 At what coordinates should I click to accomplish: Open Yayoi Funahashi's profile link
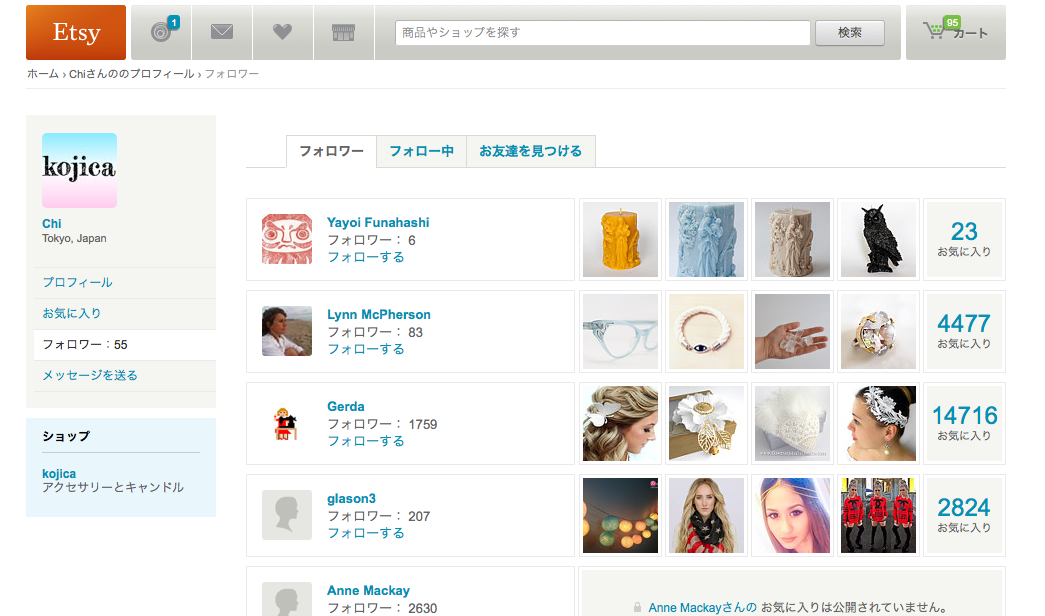click(378, 223)
